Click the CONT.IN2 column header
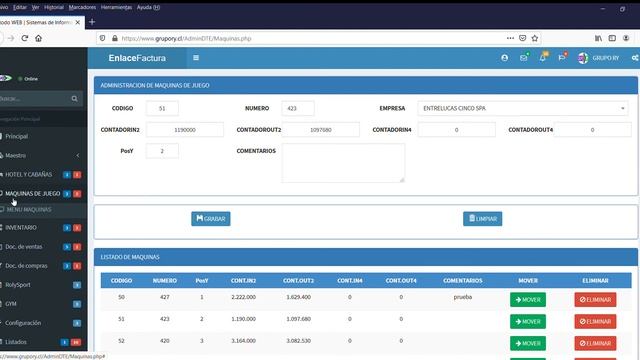This screenshot has width=640, height=360. (x=243, y=280)
